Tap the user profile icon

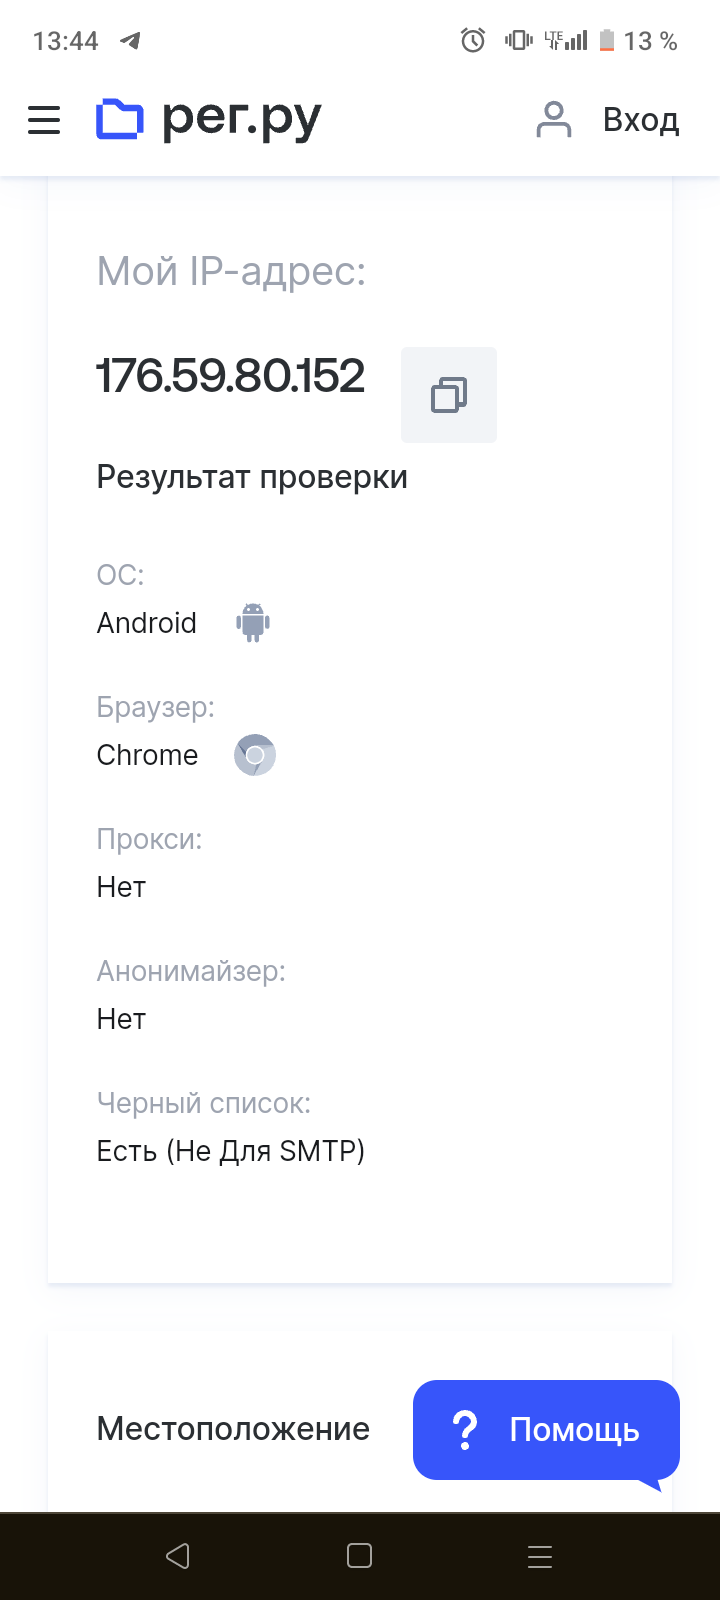(x=553, y=120)
